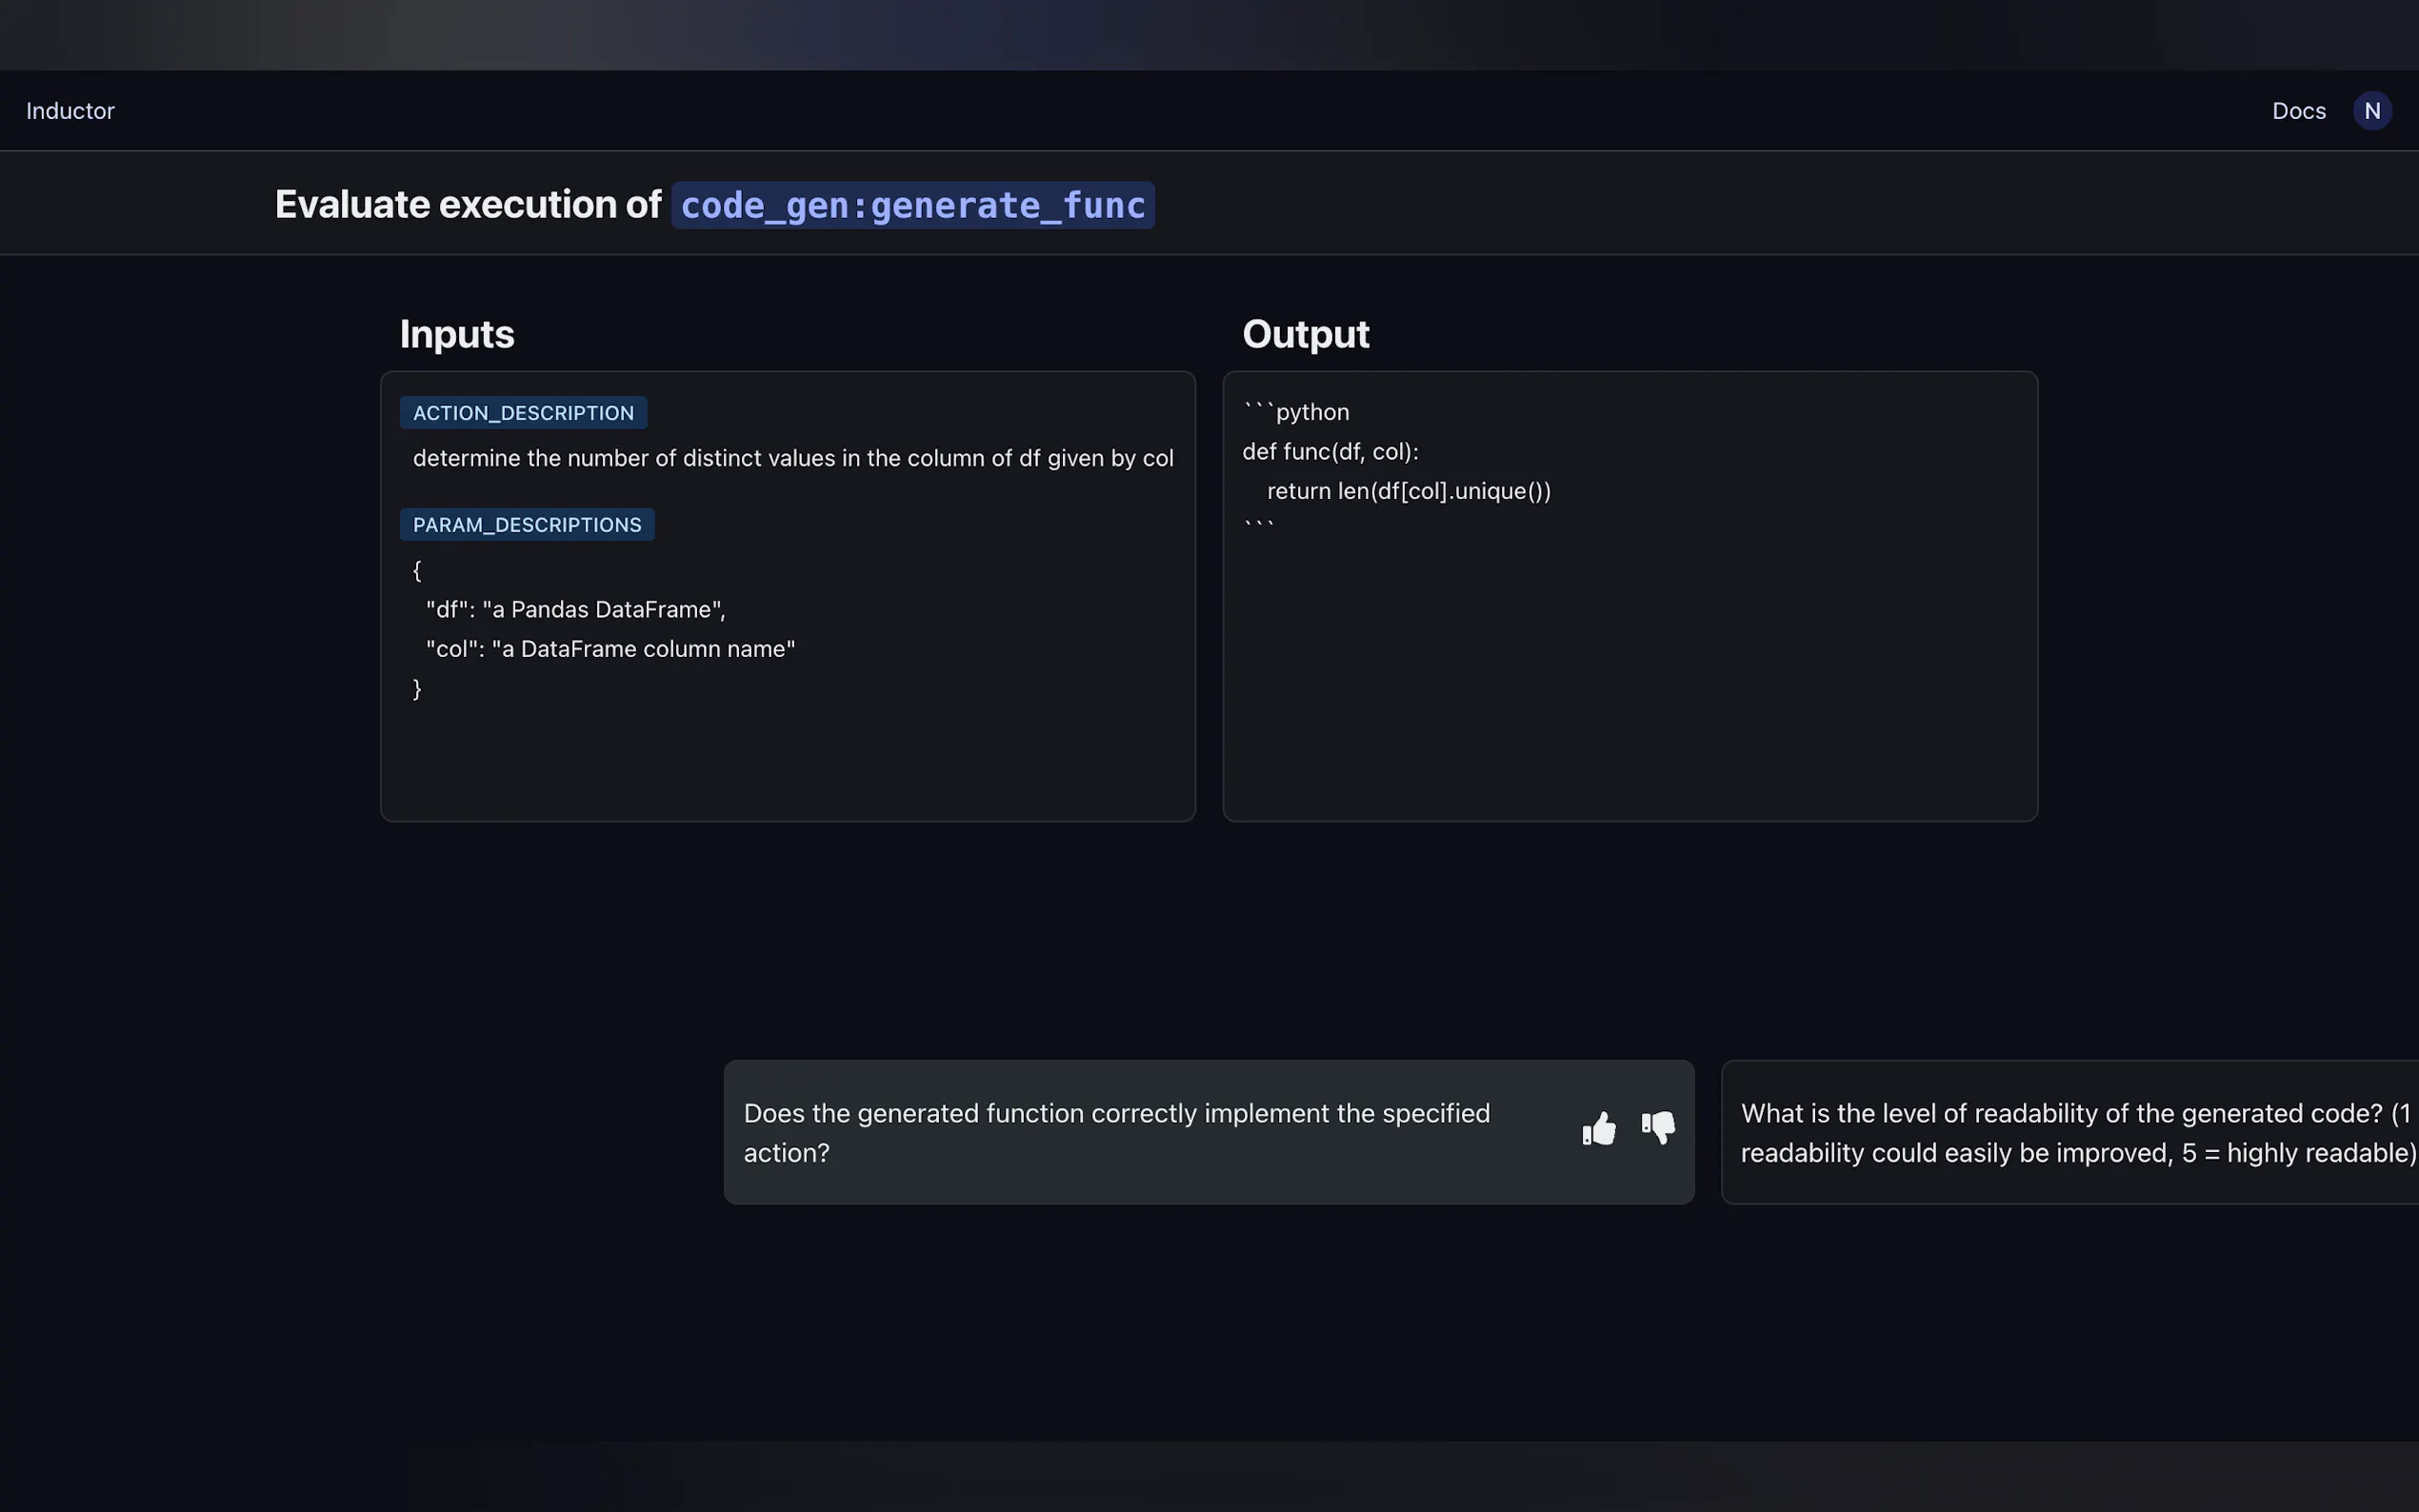Click the "df": "a Pandas DataFrame" line
The image size is (2419, 1512).
pyautogui.click(x=575, y=610)
